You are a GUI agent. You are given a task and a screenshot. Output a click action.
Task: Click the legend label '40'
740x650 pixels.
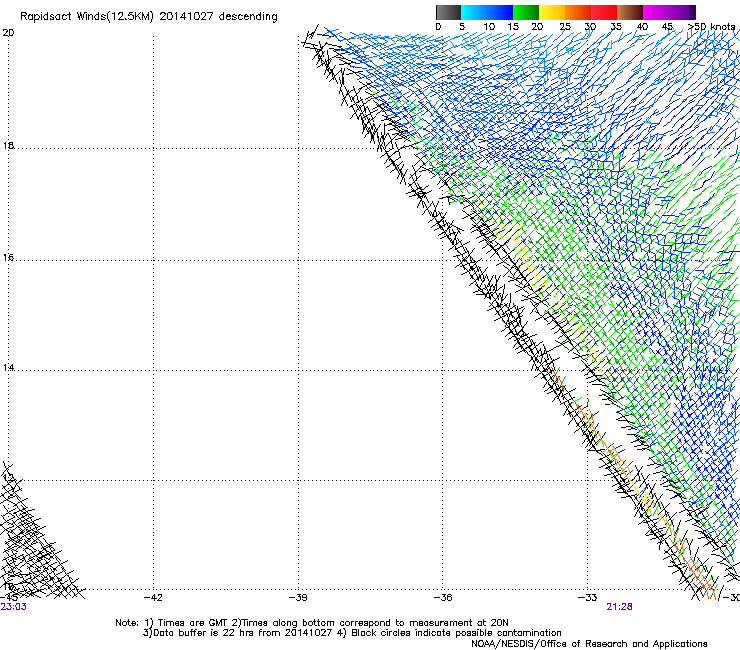click(x=642, y=27)
